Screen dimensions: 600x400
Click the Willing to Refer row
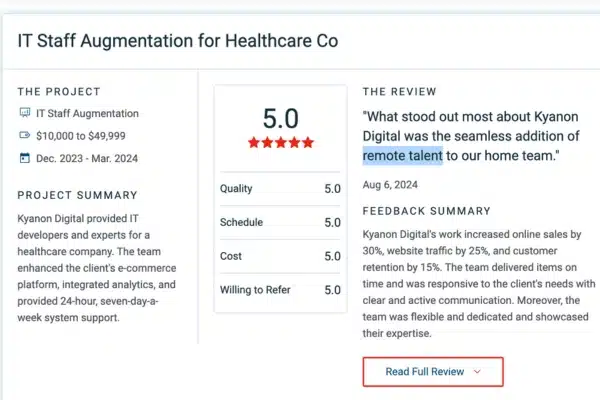(280, 290)
